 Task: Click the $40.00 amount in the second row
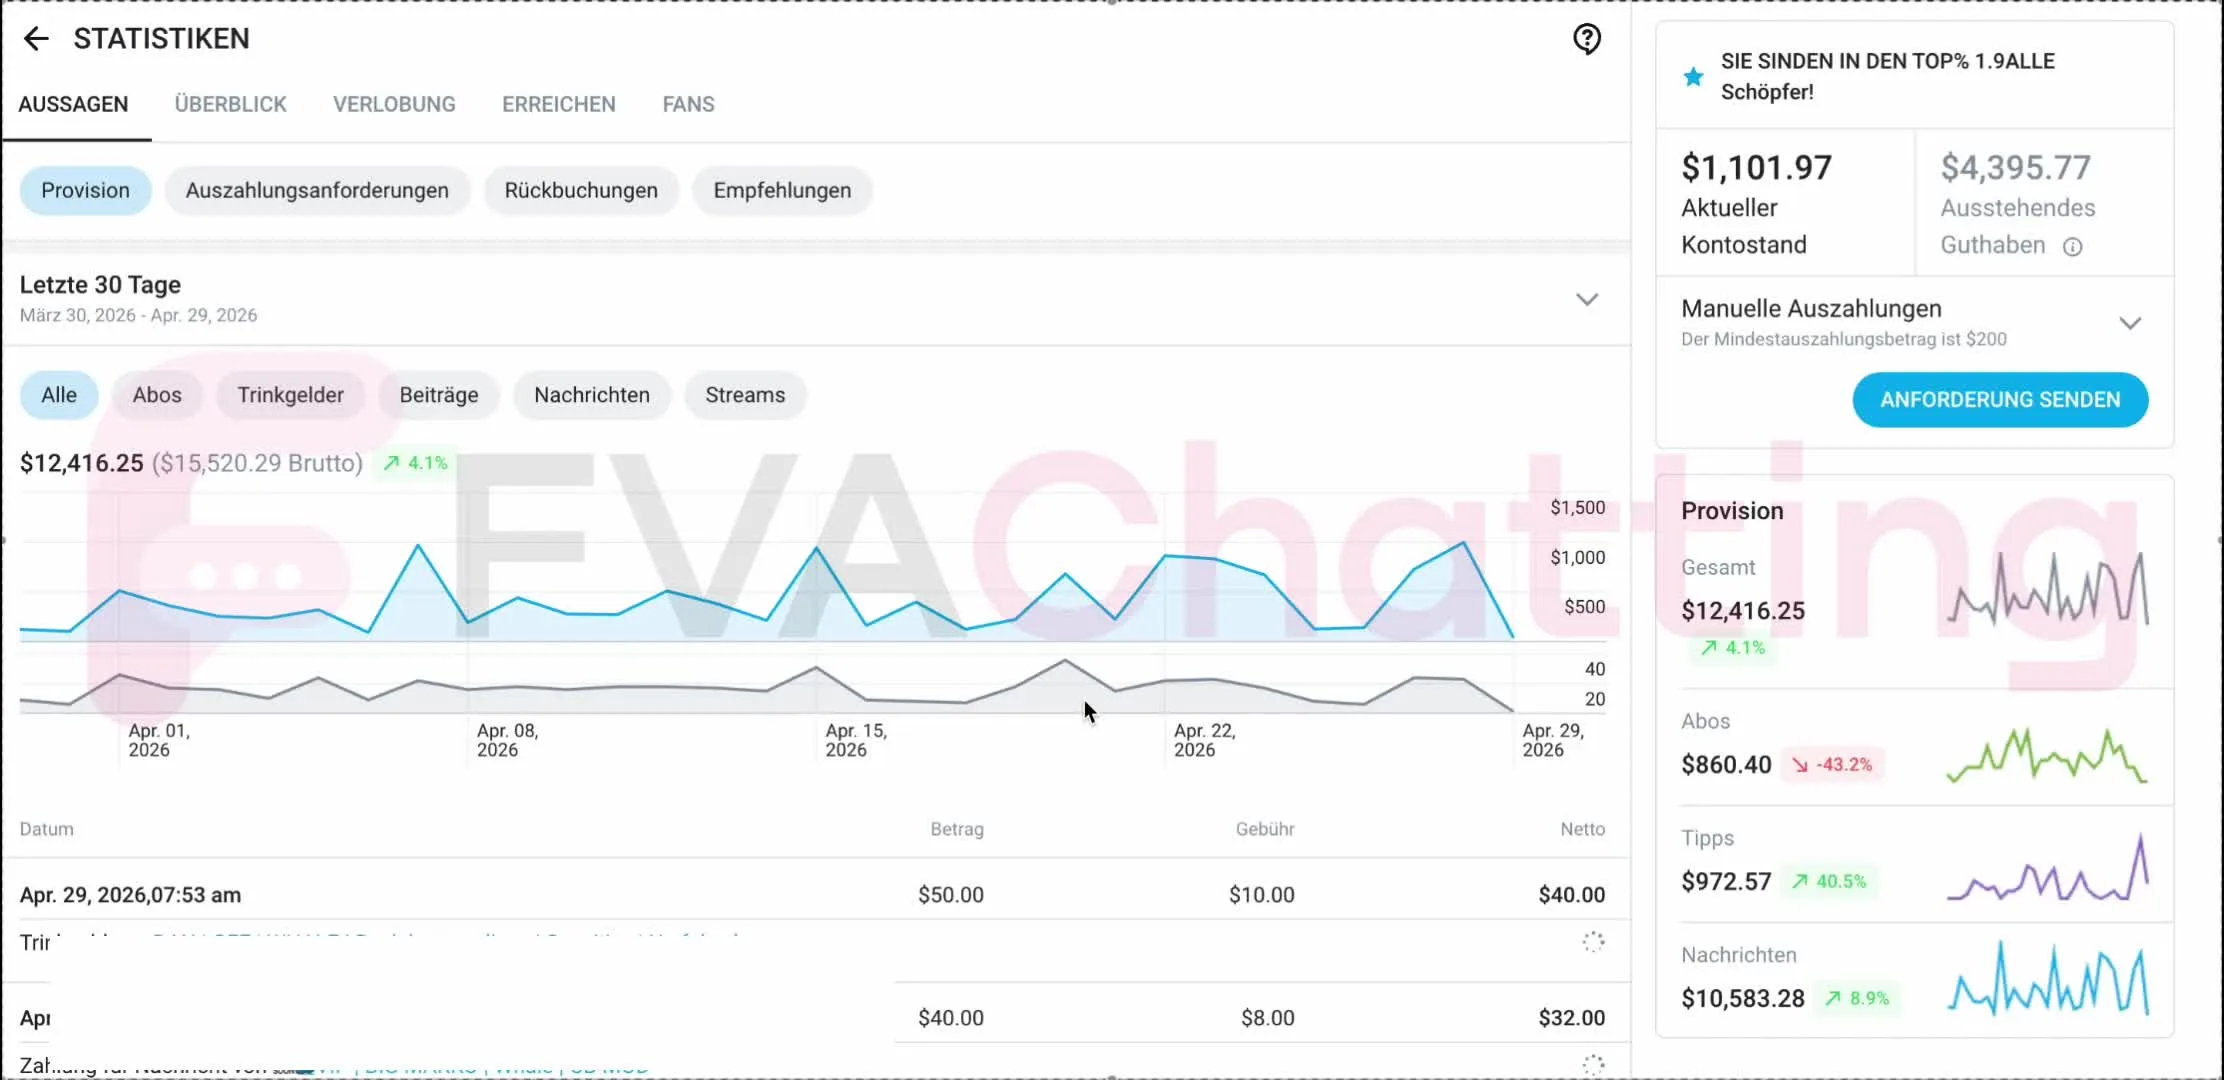pyautogui.click(x=951, y=1018)
